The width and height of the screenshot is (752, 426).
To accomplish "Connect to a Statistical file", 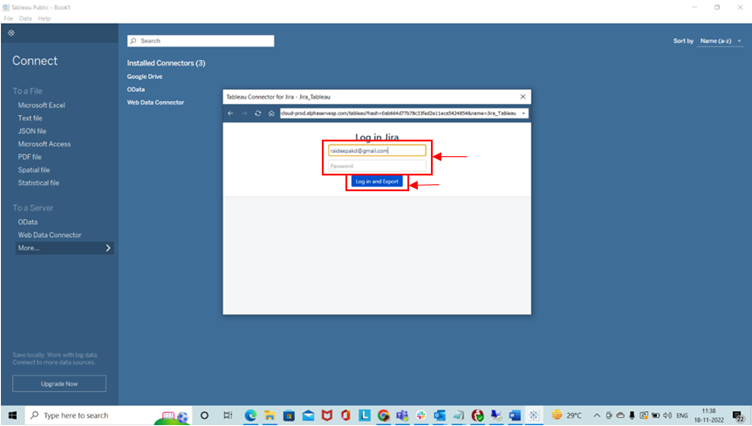I will click(x=38, y=183).
